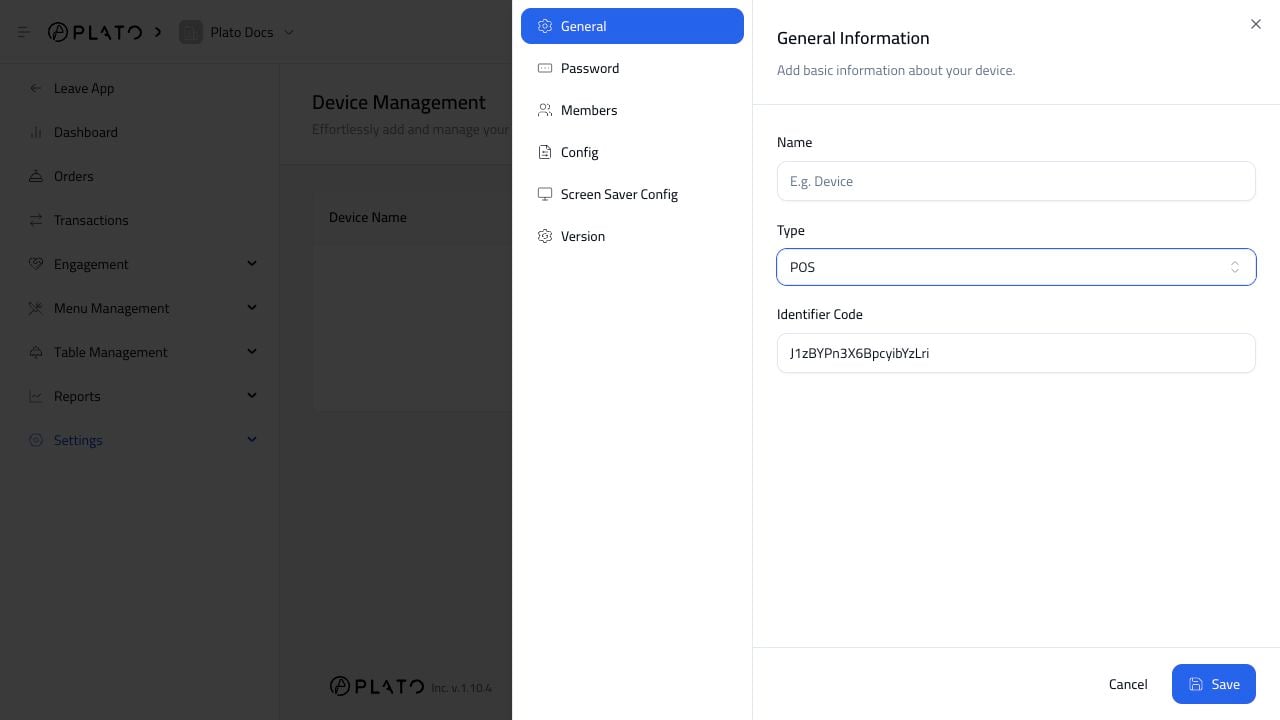This screenshot has height=720, width=1280.
Task: Click the Menu Management utensils icon
Action: (x=36, y=308)
